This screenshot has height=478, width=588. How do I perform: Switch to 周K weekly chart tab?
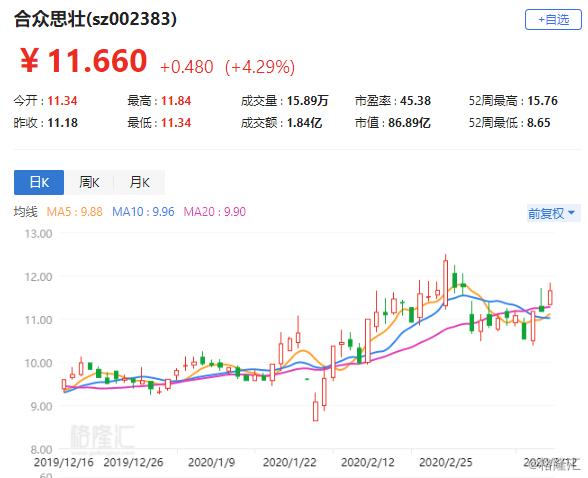point(89,183)
